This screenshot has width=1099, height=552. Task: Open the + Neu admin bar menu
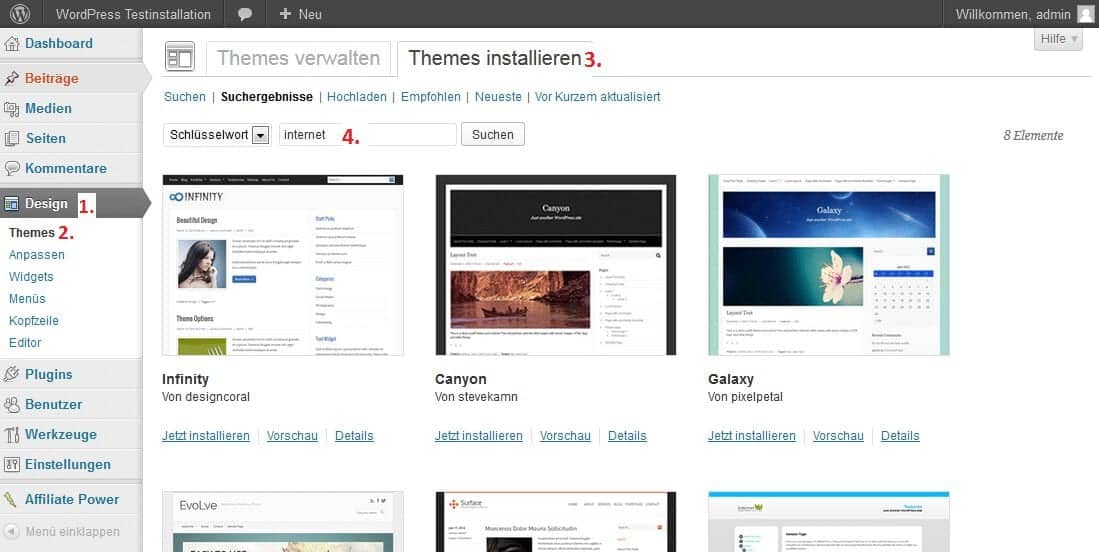point(300,15)
